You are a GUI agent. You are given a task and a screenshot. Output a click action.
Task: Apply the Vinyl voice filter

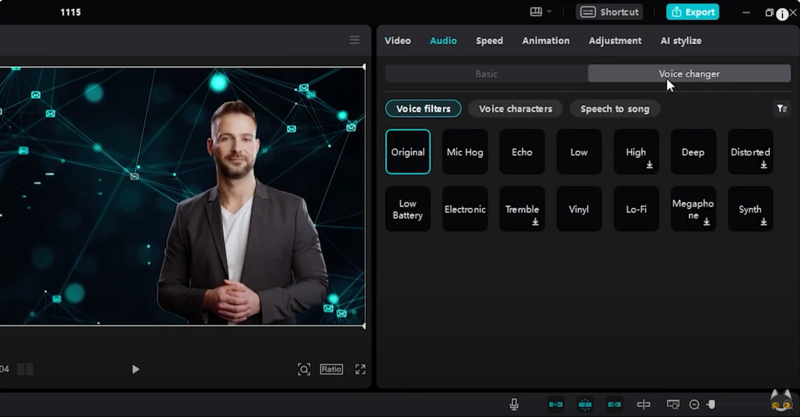(579, 209)
